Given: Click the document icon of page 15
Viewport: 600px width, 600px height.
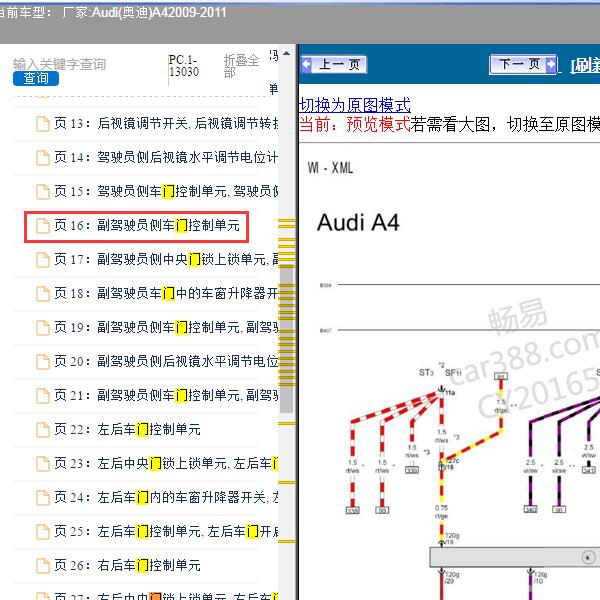Looking at the screenshot, I should (43, 191).
